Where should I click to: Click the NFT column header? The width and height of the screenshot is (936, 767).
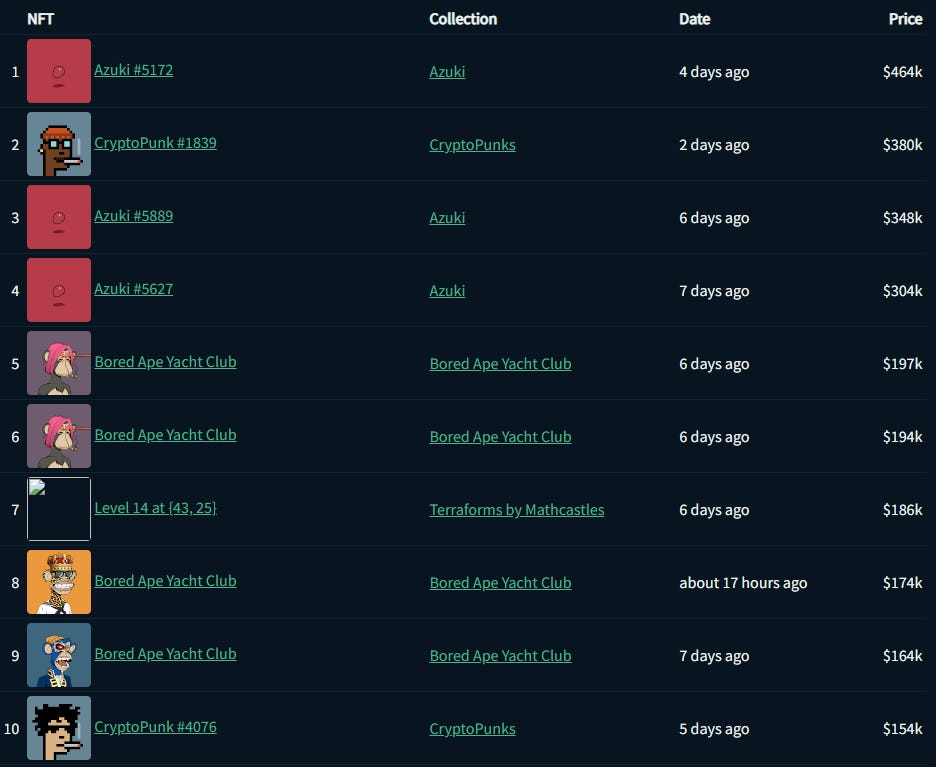tap(41, 19)
